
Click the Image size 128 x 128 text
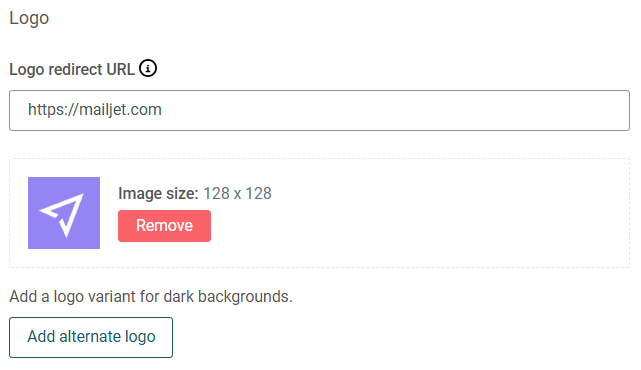tap(195, 193)
